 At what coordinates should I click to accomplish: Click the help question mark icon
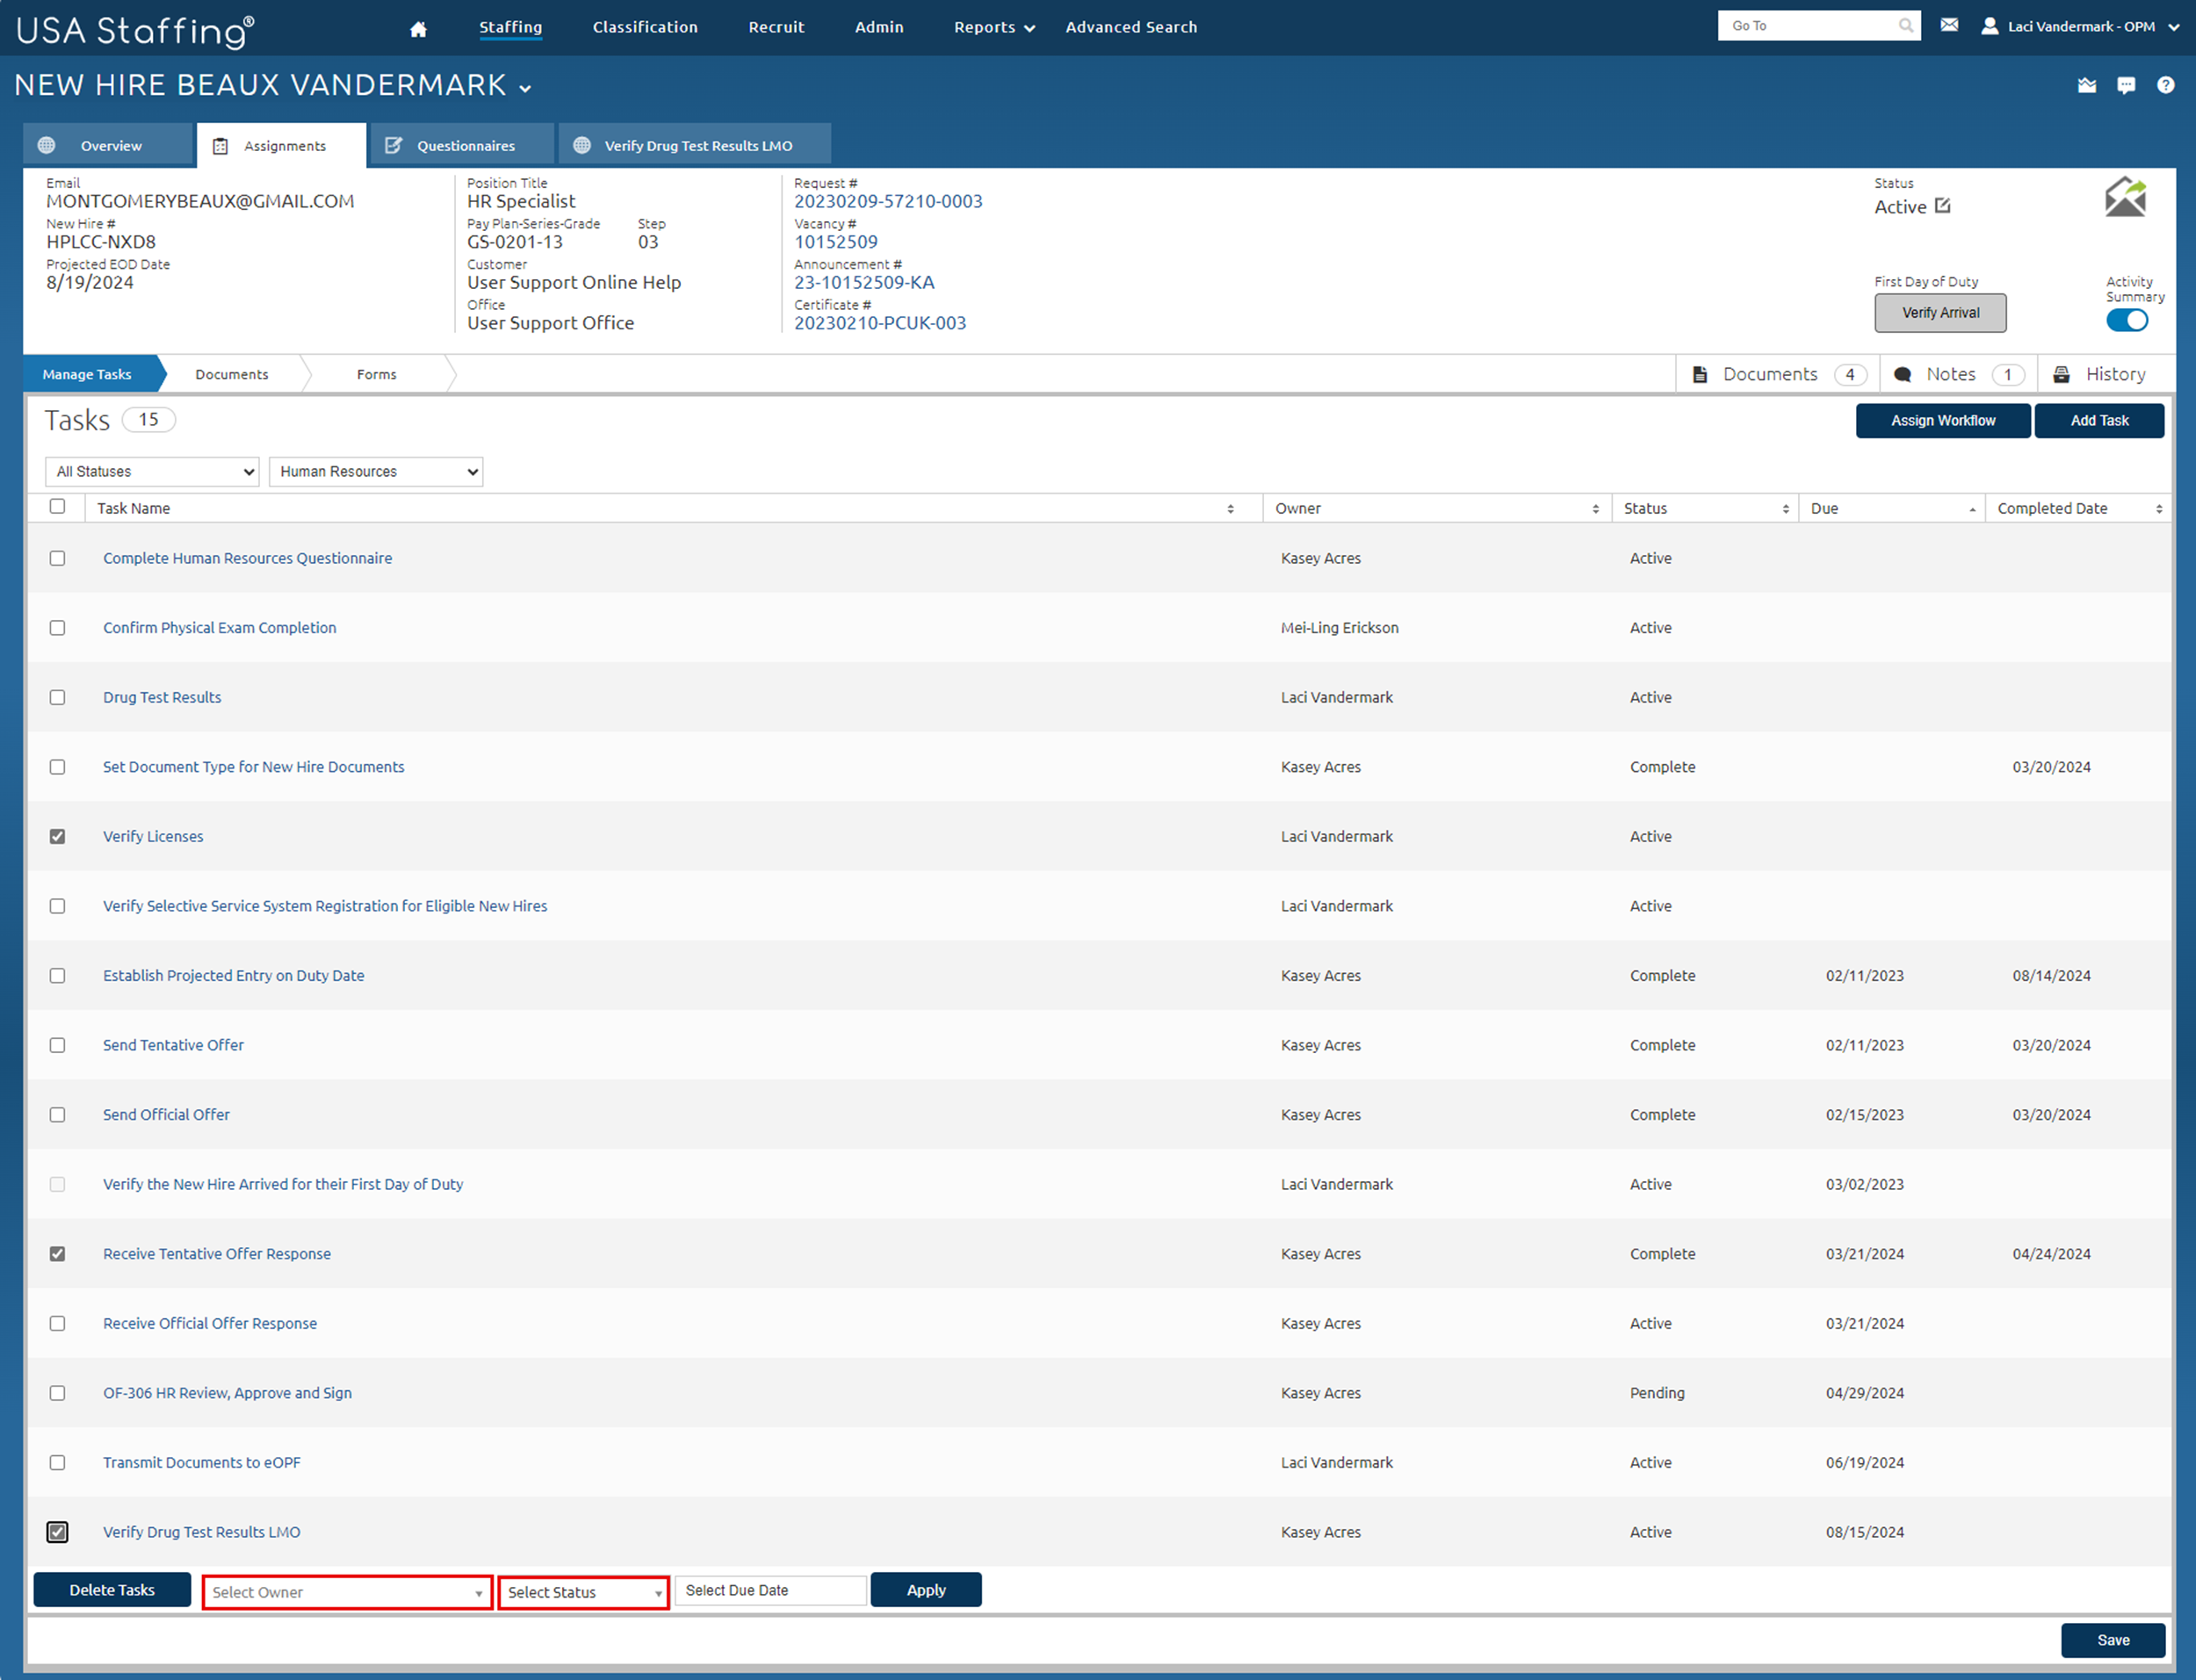point(2167,86)
